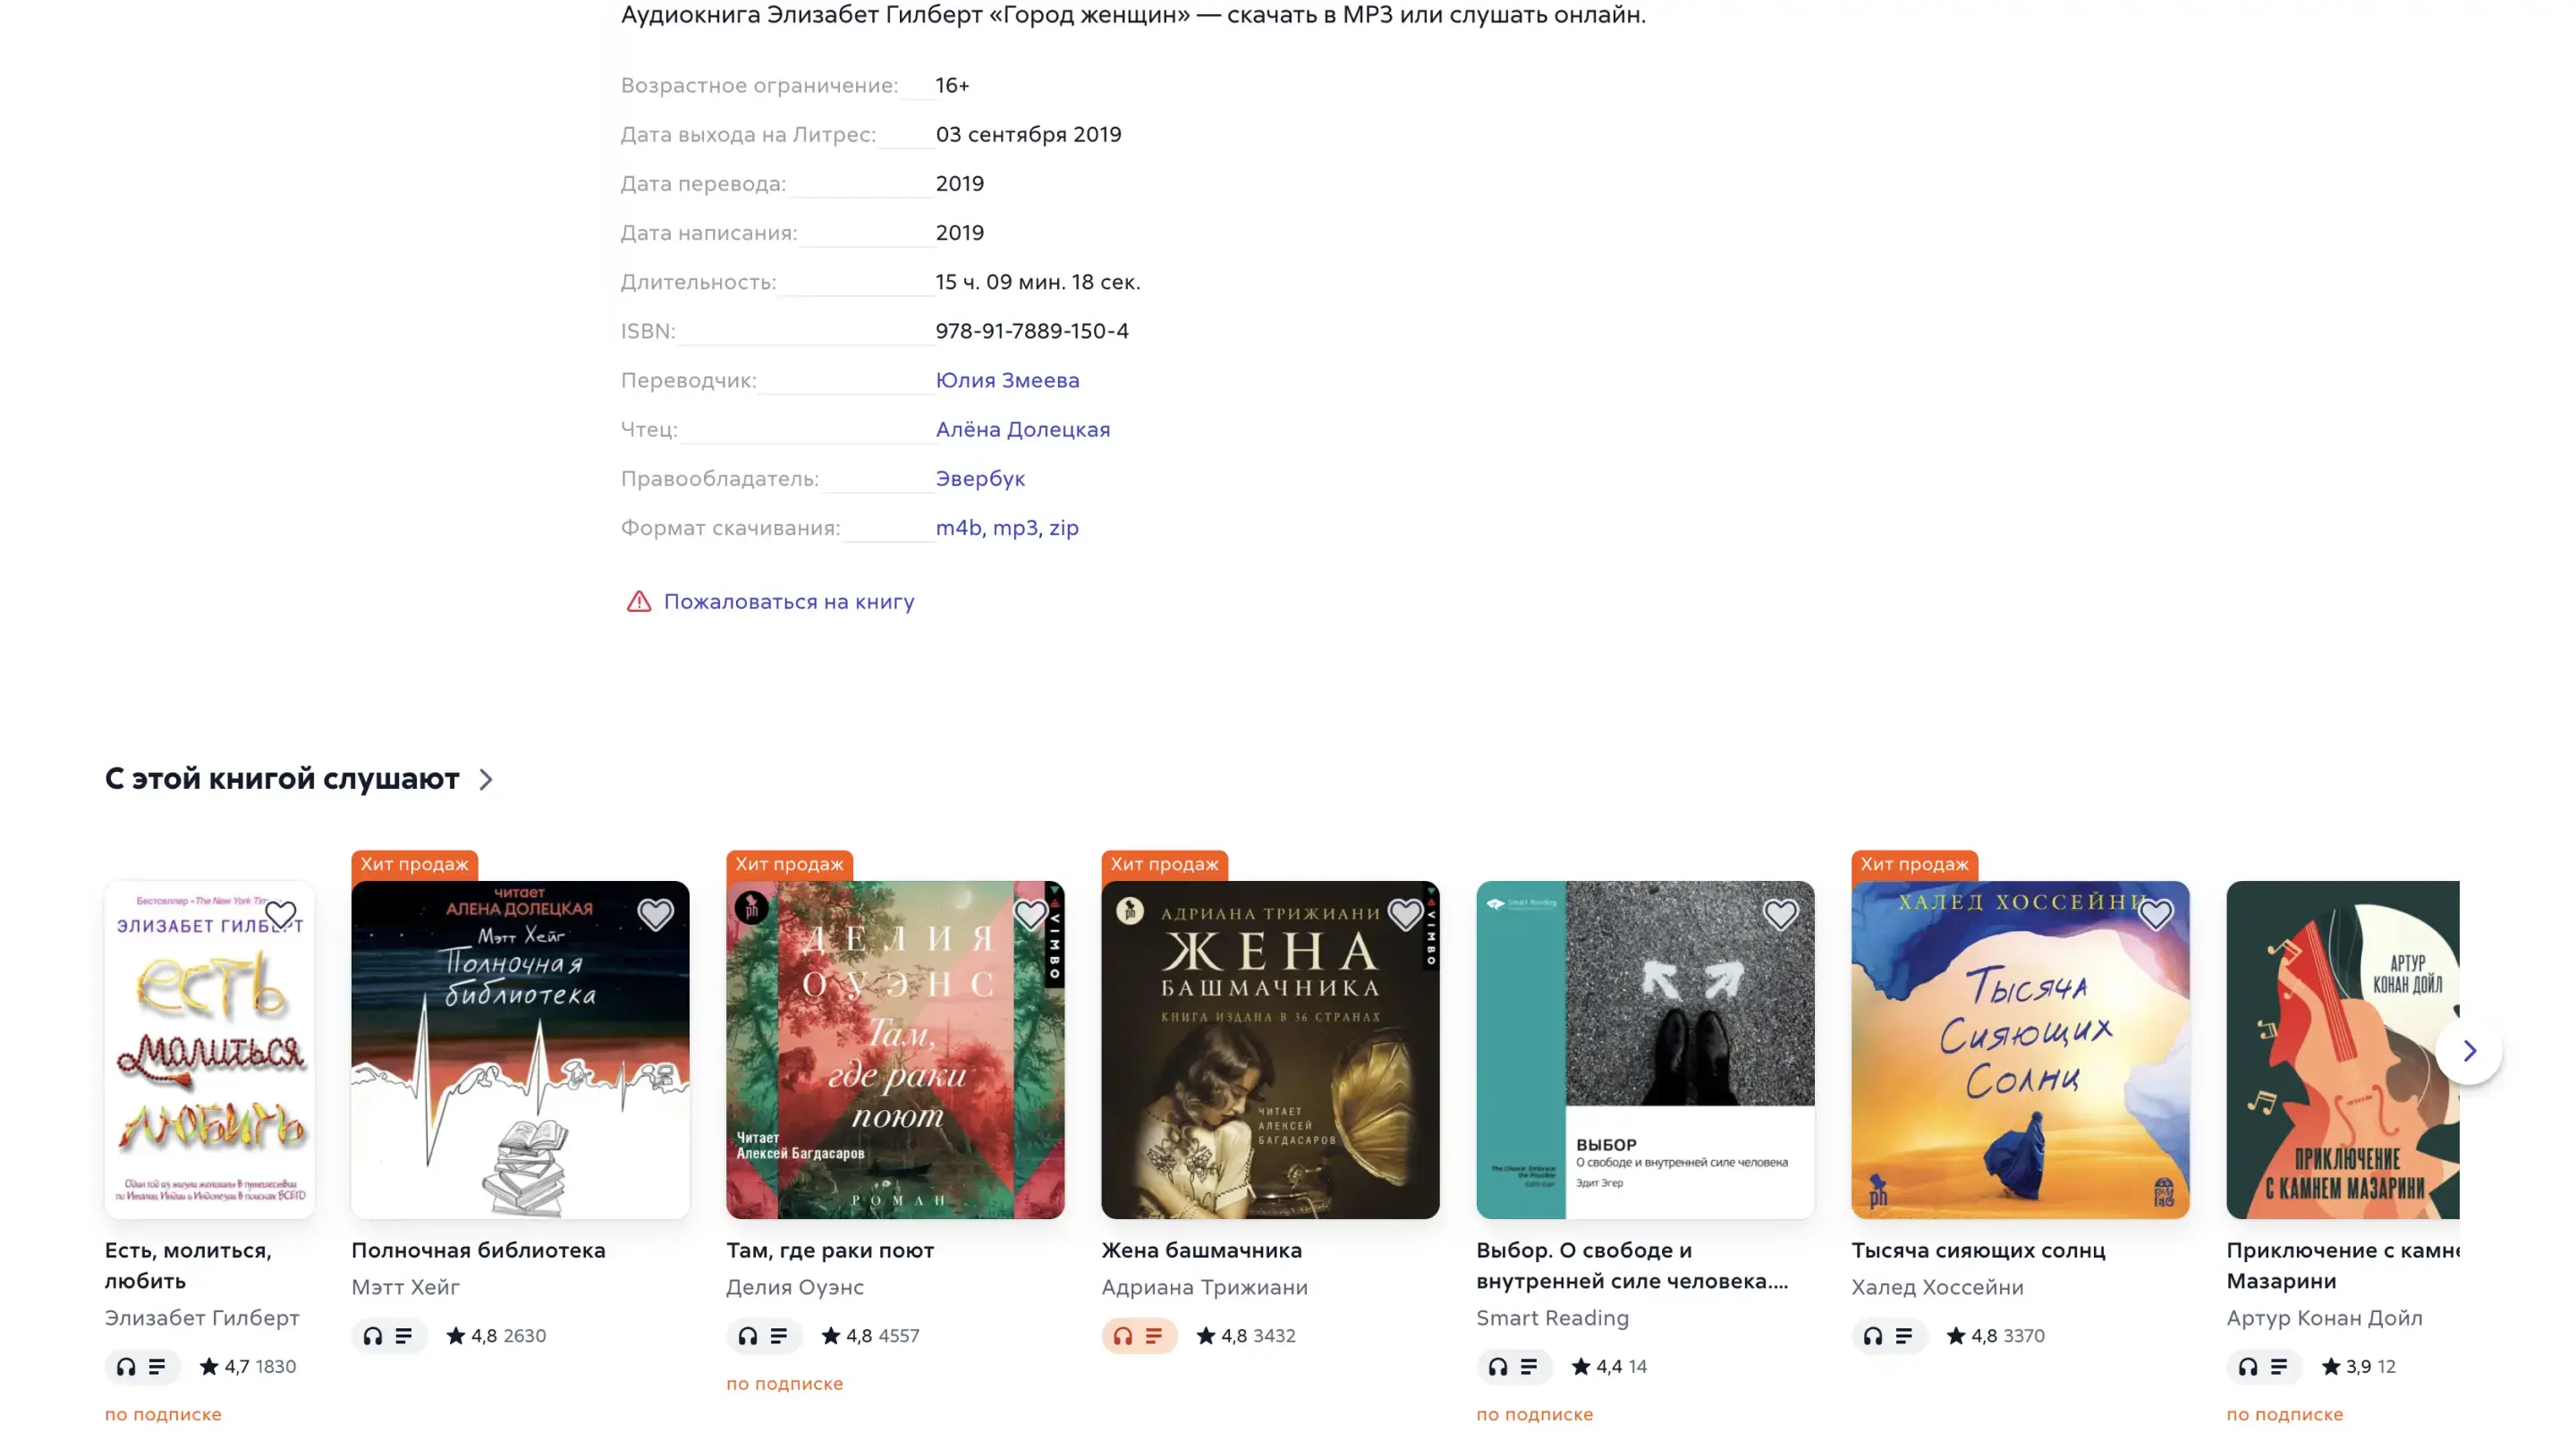The height and width of the screenshot is (1449, 2576).
Task: Click the text-lines icon under Там, где раки поют
Action: [779, 1336]
